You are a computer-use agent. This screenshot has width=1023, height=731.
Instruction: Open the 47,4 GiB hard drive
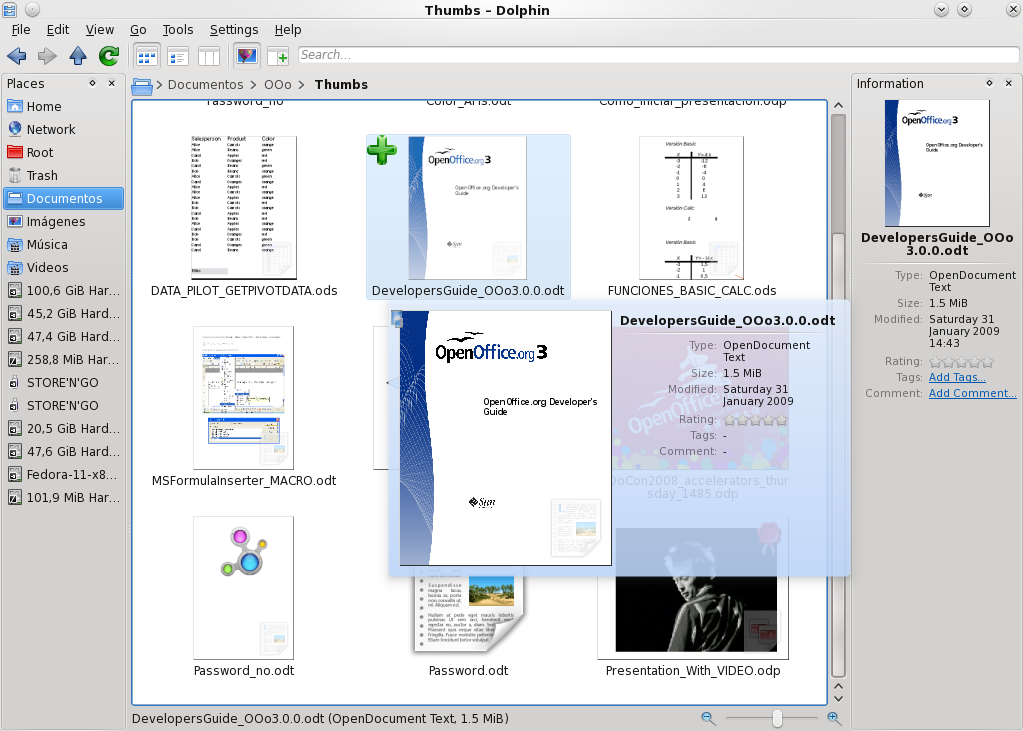pos(63,336)
